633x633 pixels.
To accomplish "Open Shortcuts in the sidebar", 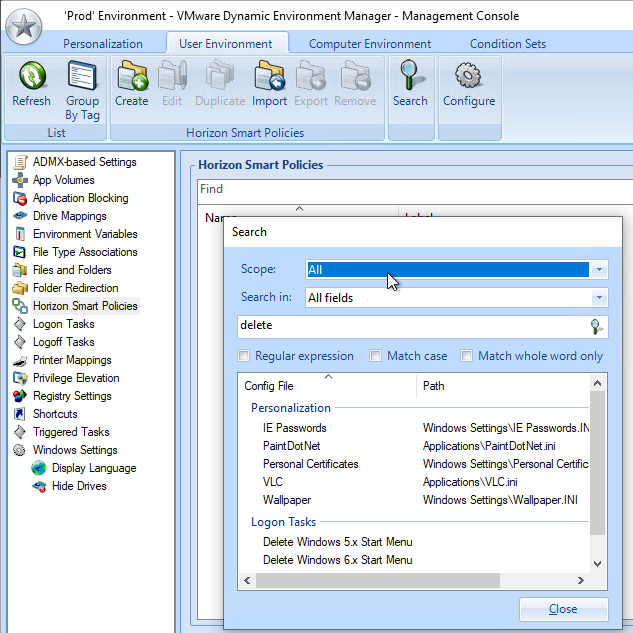I will coord(45,414).
